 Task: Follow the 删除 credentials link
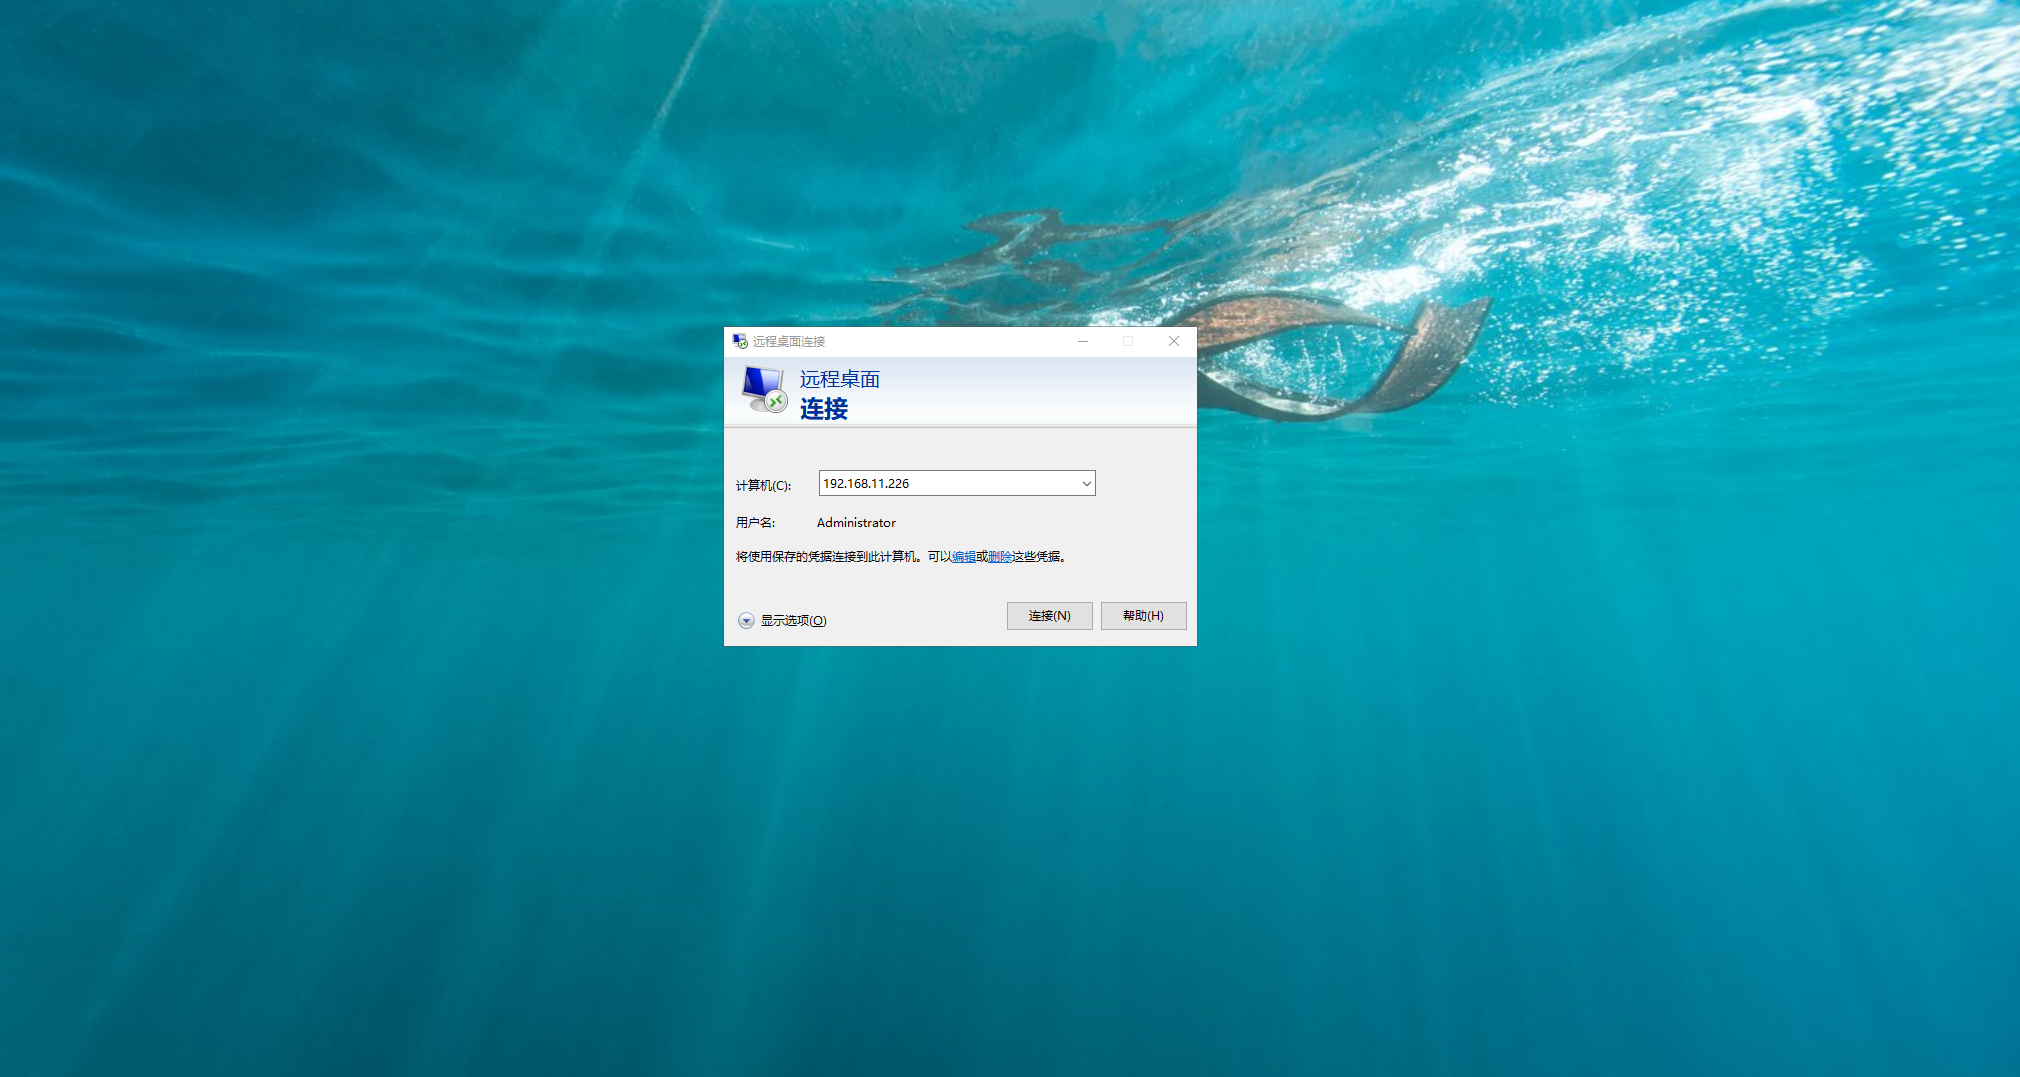tap(999, 557)
